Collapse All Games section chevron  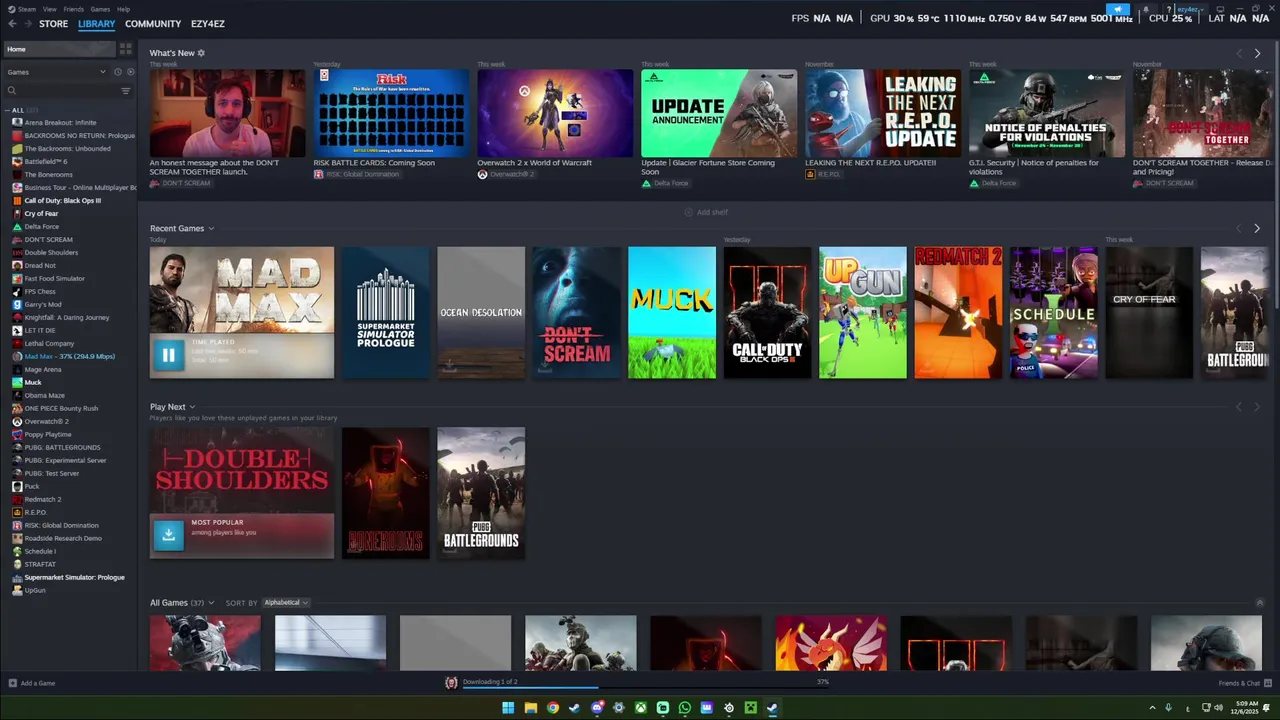[1260, 603]
